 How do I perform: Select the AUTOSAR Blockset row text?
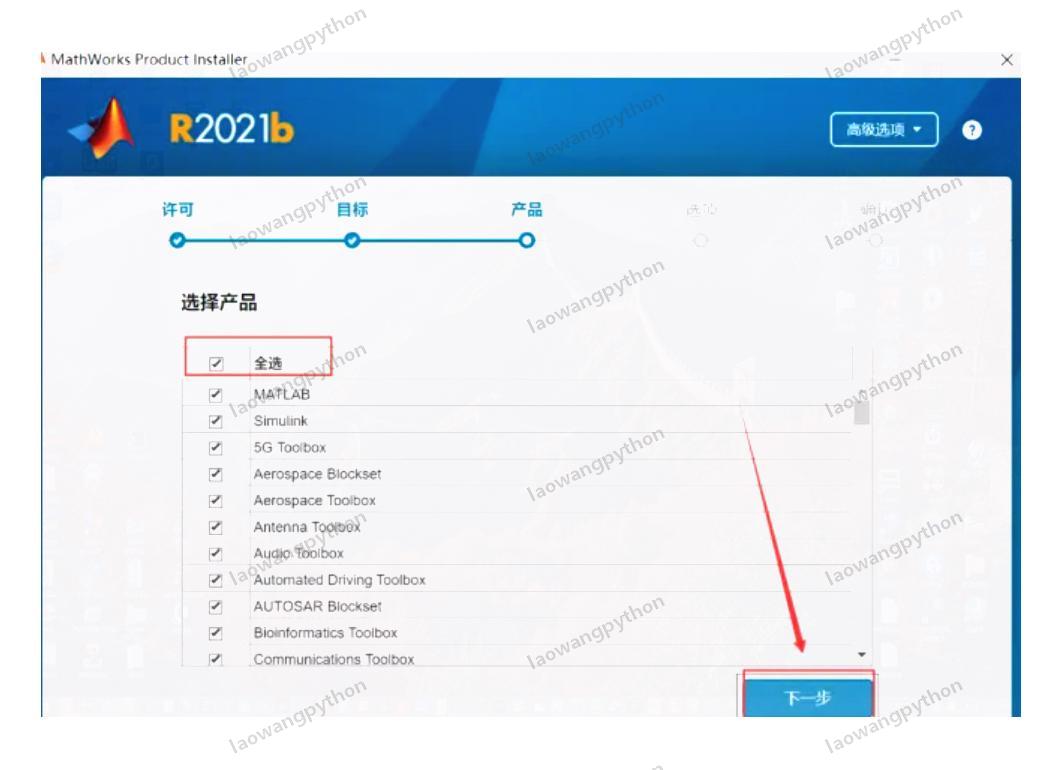pos(317,606)
